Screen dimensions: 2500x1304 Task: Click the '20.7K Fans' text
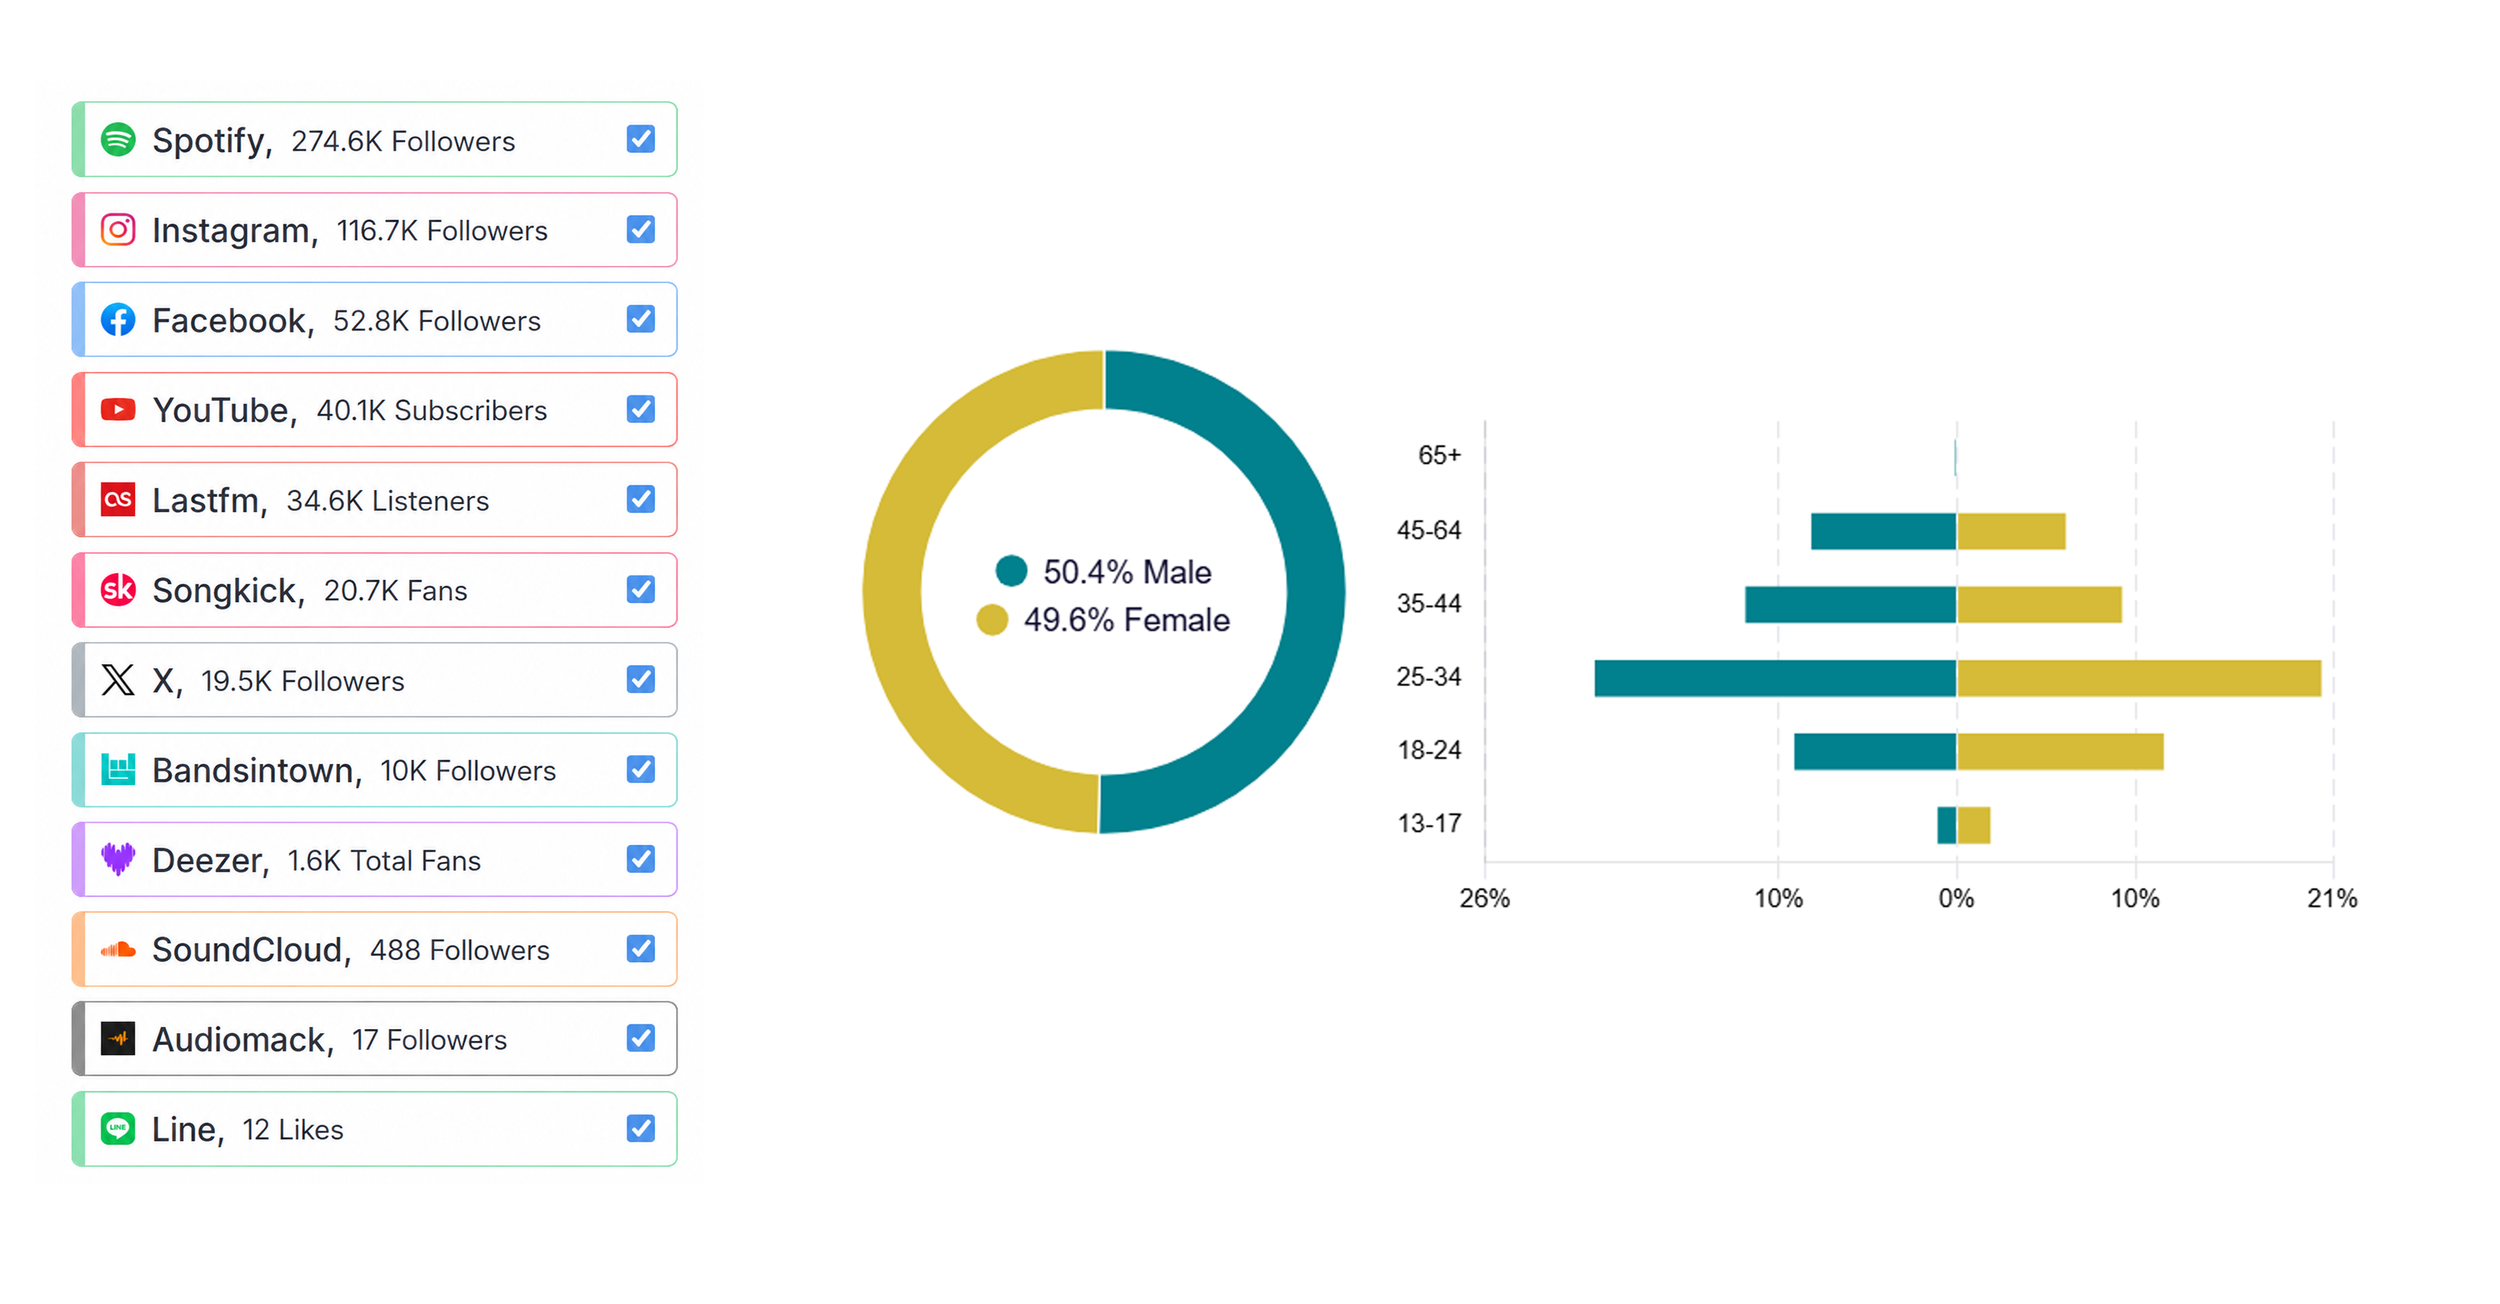point(395,591)
